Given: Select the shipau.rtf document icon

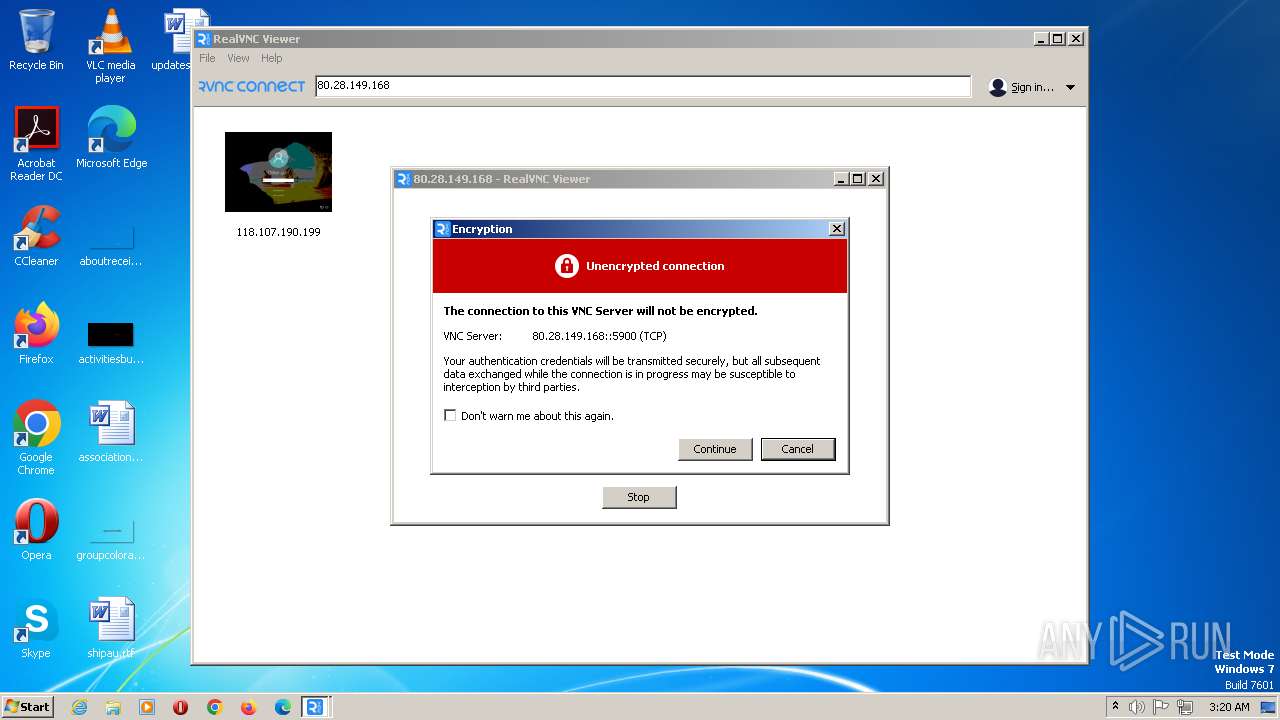Looking at the screenshot, I should [110, 628].
